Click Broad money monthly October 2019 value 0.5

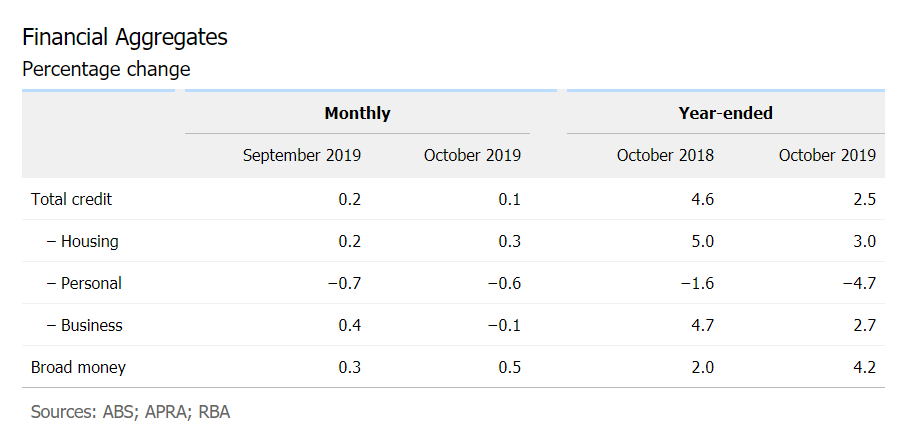point(509,367)
